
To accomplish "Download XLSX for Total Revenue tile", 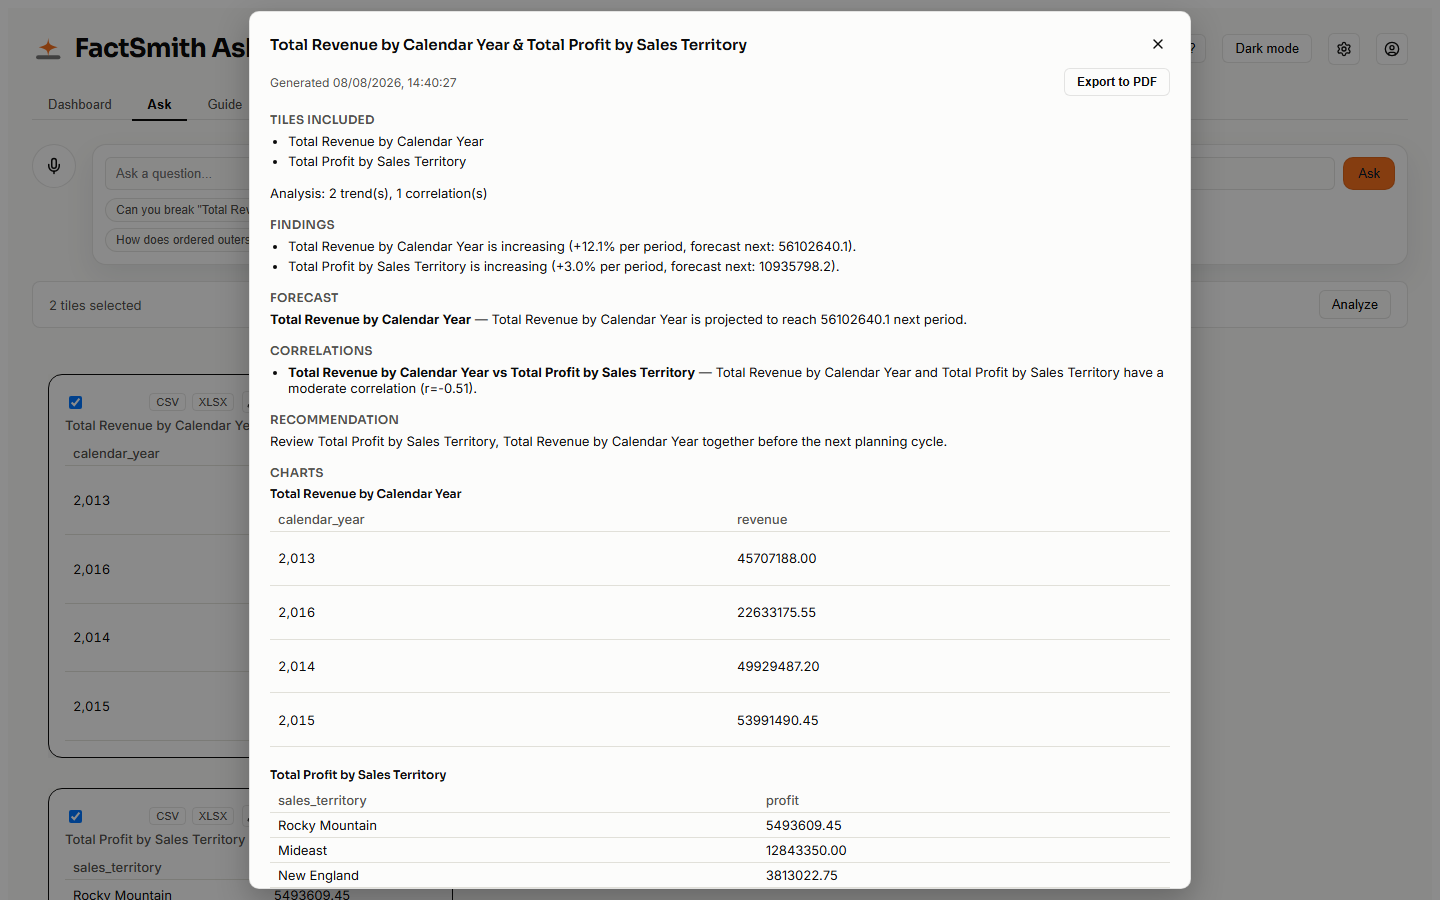I will [x=213, y=402].
